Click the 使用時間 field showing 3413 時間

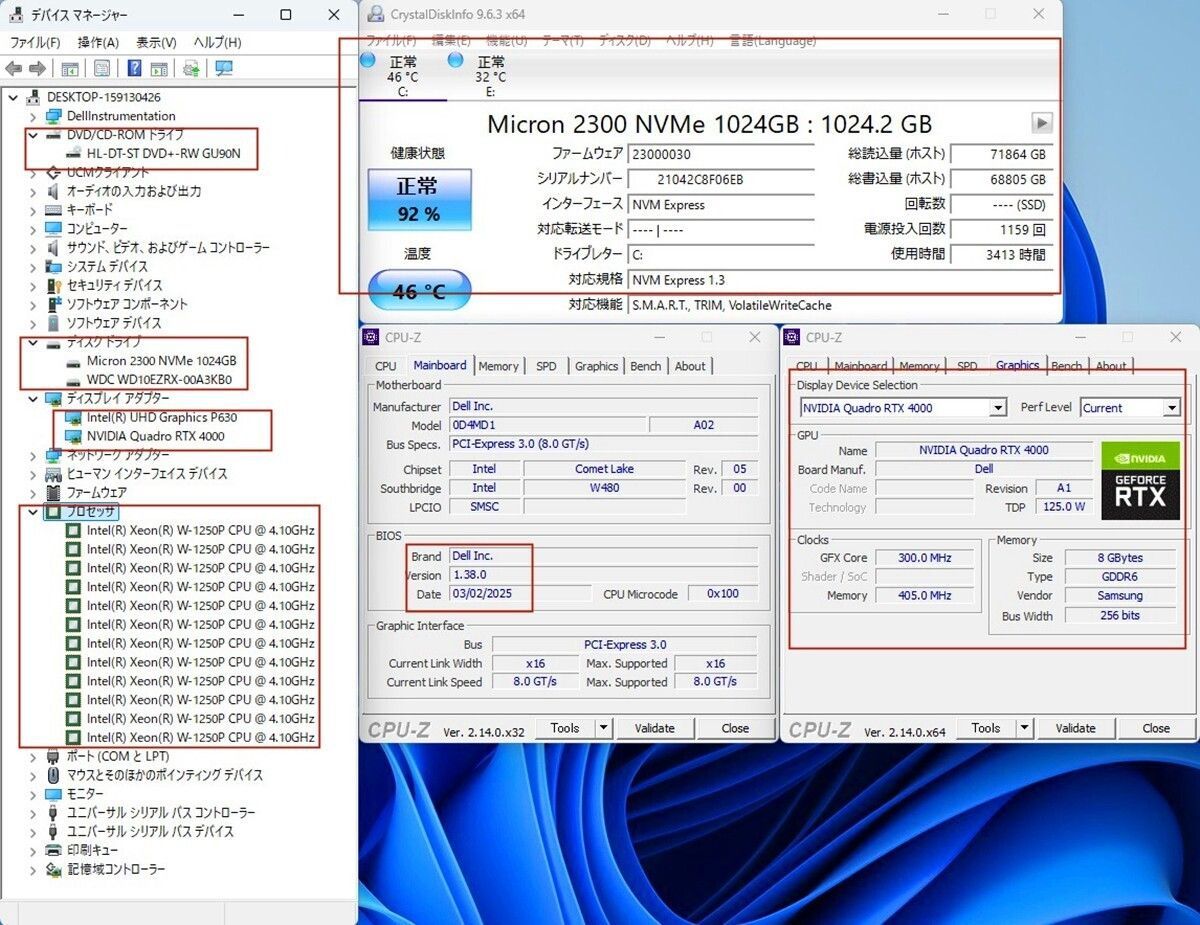pyautogui.click(x=1000, y=255)
